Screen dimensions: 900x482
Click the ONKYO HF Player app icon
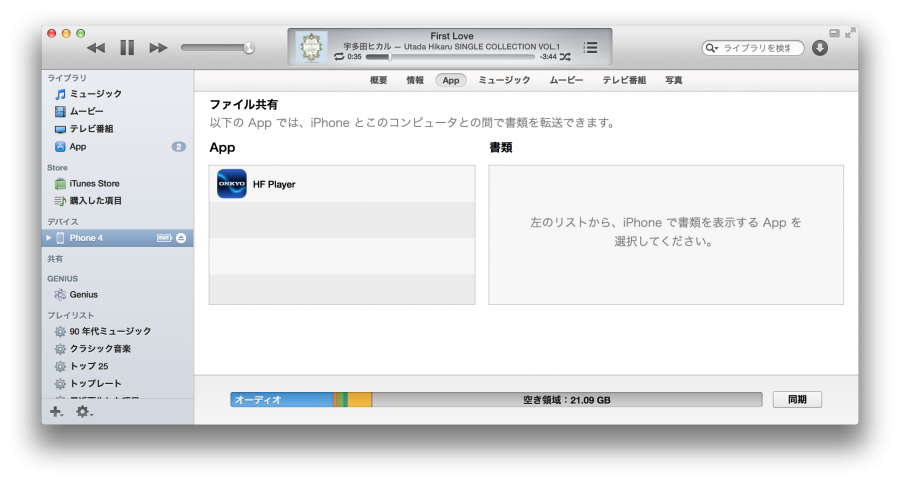(232, 184)
